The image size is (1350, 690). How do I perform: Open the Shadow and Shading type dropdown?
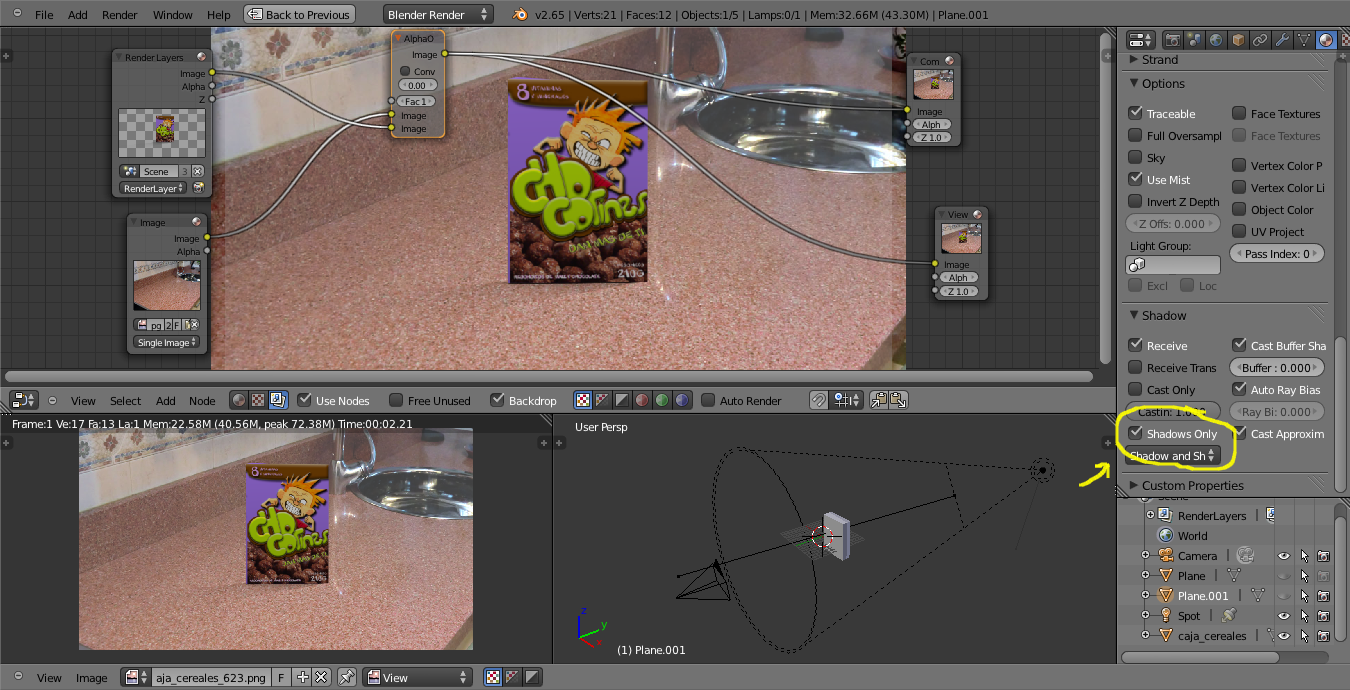[1174, 456]
